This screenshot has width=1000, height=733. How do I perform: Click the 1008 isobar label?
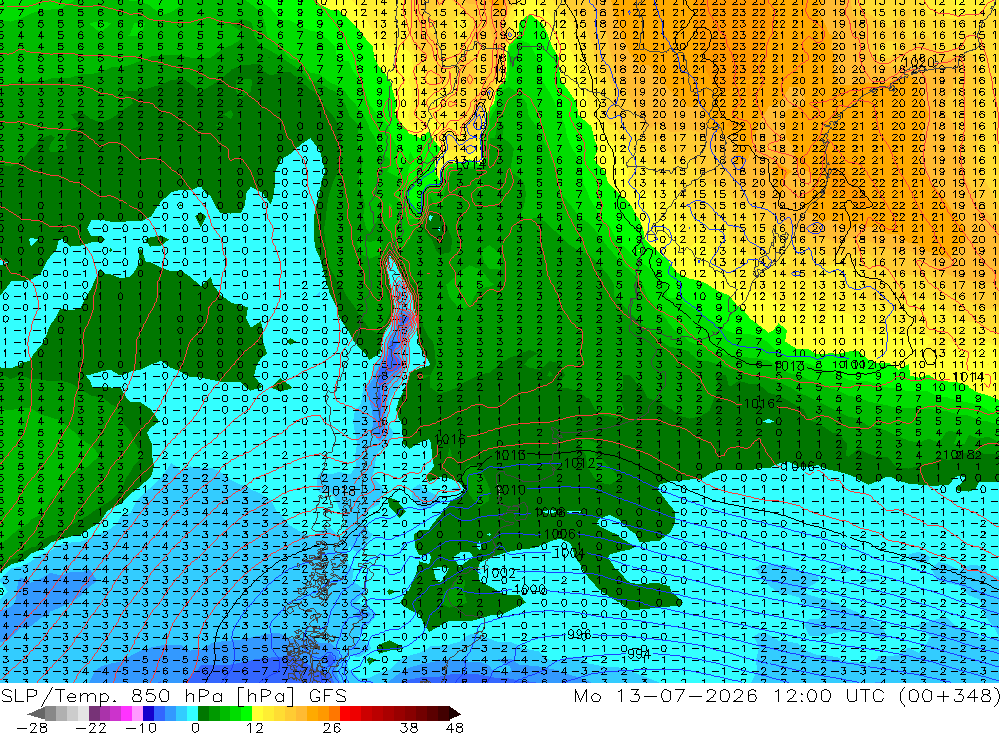(x=550, y=513)
